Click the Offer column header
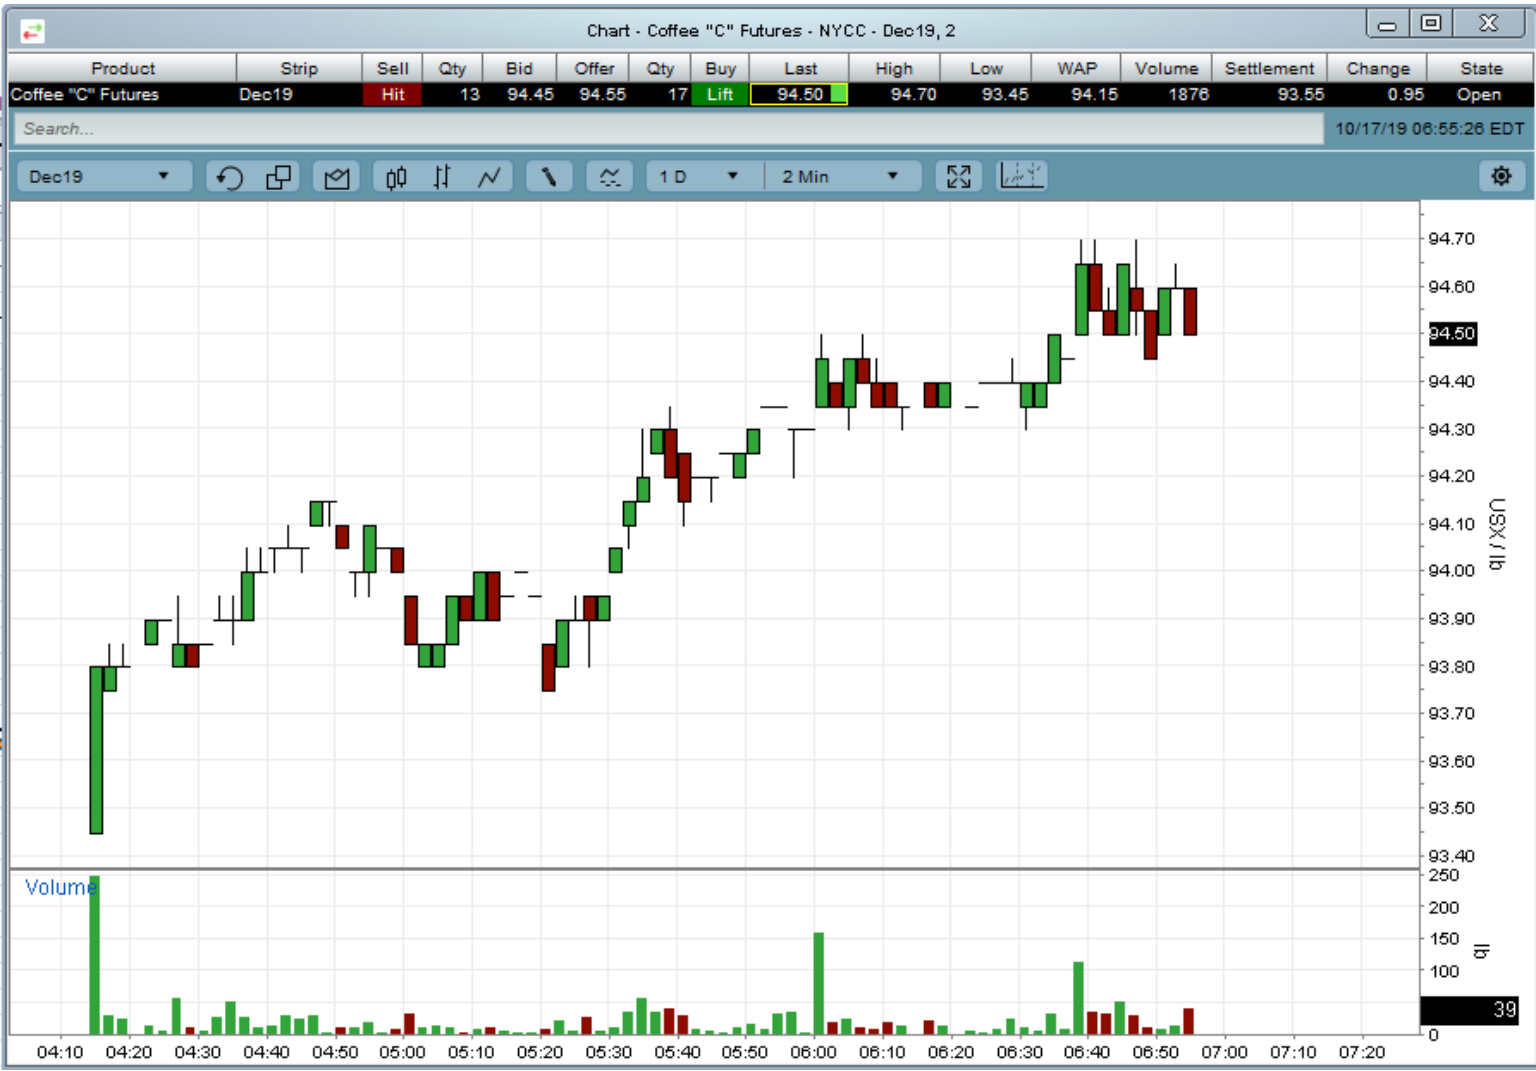 [594, 68]
